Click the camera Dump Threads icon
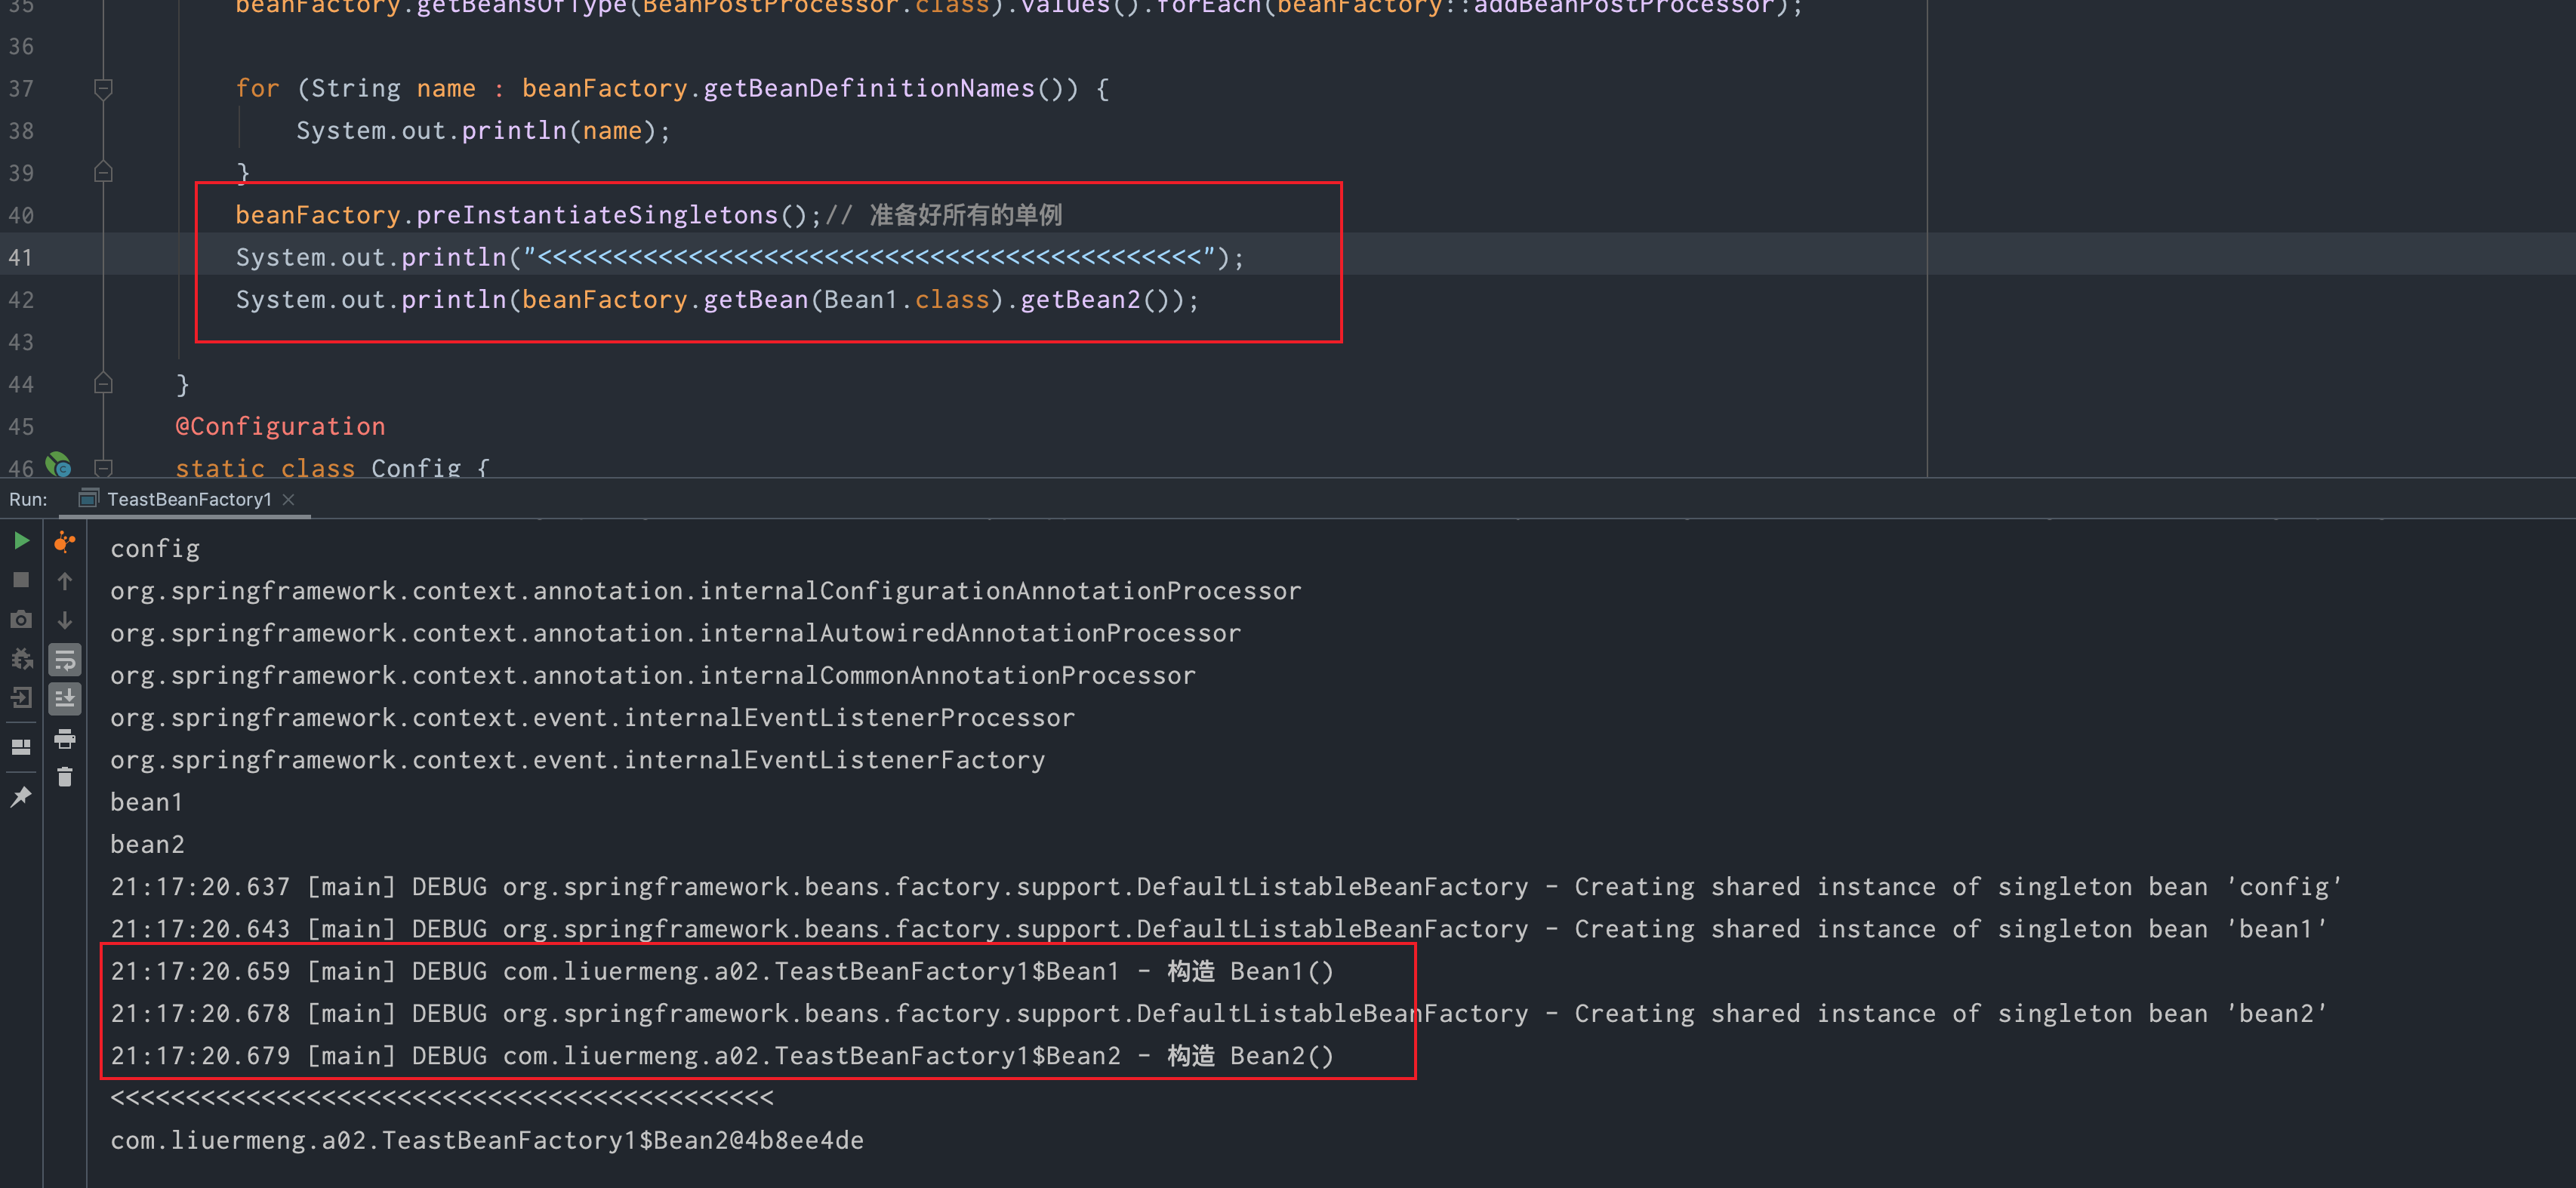Image resolution: width=2576 pixels, height=1188 pixels. coord(21,620)
